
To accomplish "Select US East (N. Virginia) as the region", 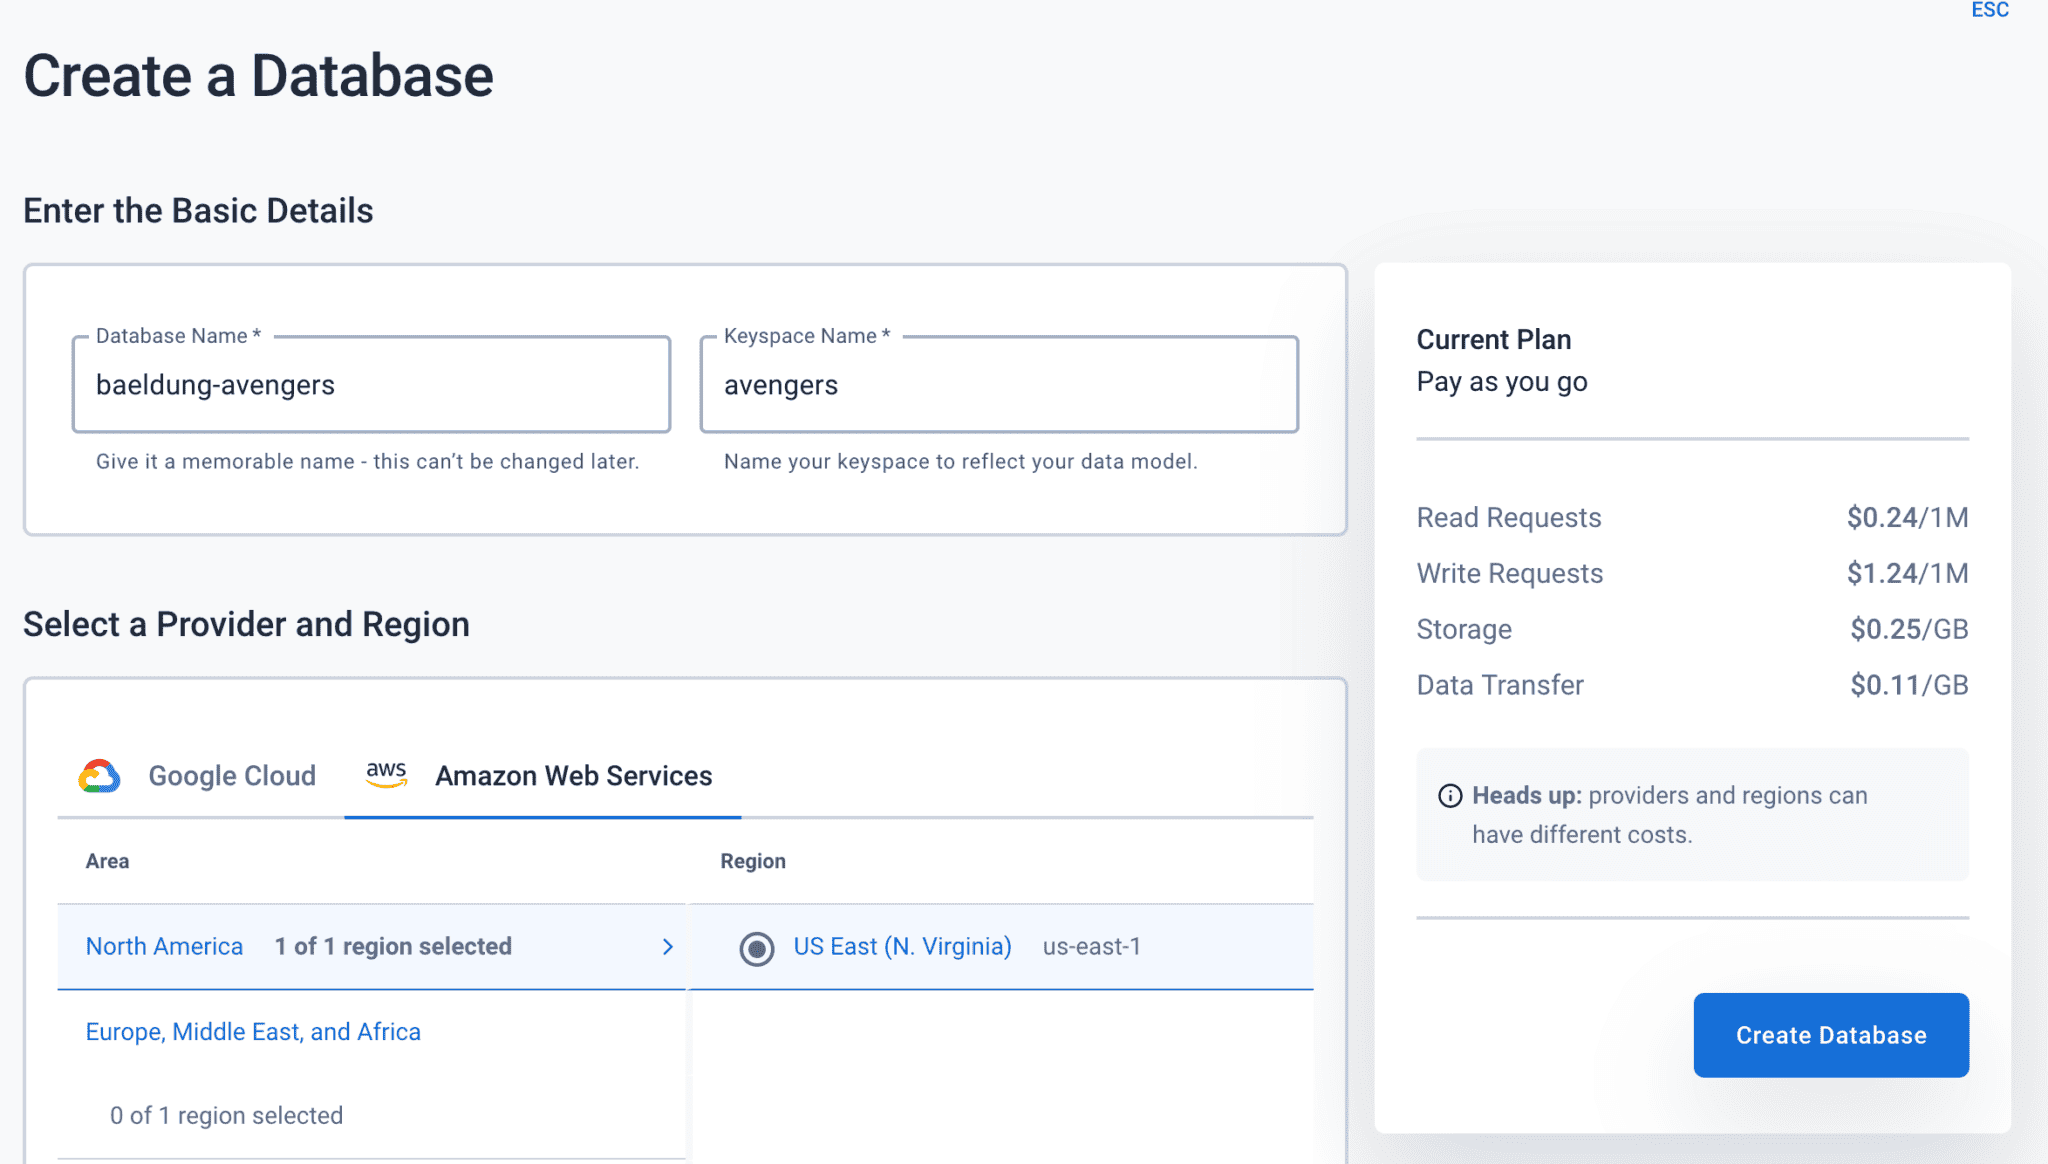I will [902, 946].
